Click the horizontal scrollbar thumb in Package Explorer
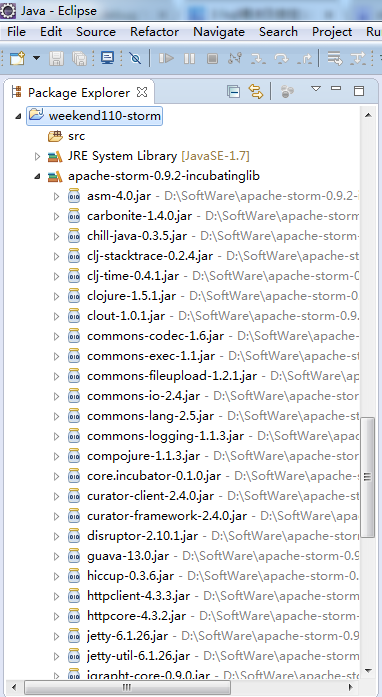Screen dimensions: 382x697 click(x=127, y=687)
